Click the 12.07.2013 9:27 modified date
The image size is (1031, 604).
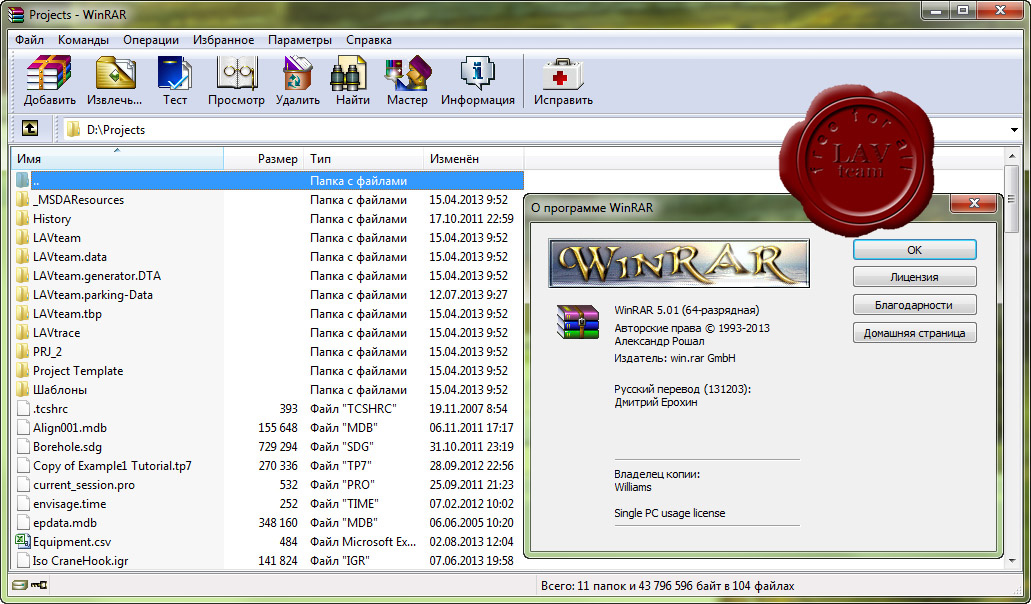coord(468,294)
